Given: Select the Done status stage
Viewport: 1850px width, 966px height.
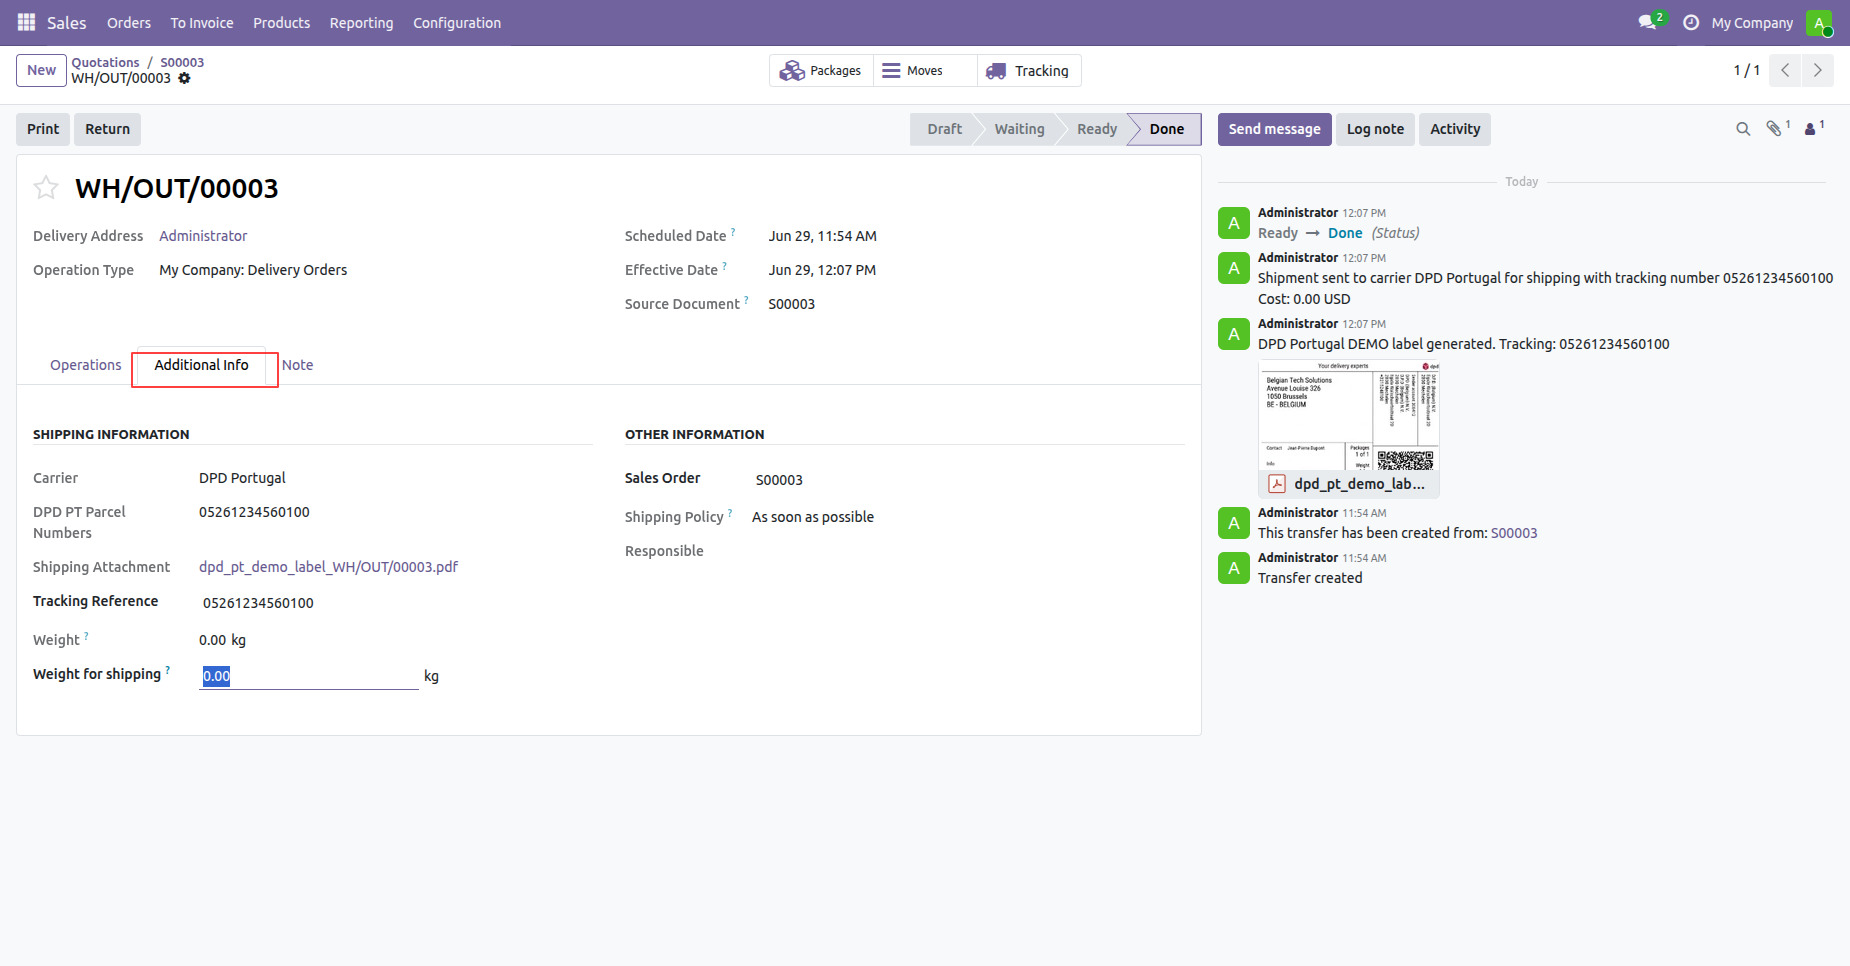Looking at the screenshot, I should [1166, 129].
